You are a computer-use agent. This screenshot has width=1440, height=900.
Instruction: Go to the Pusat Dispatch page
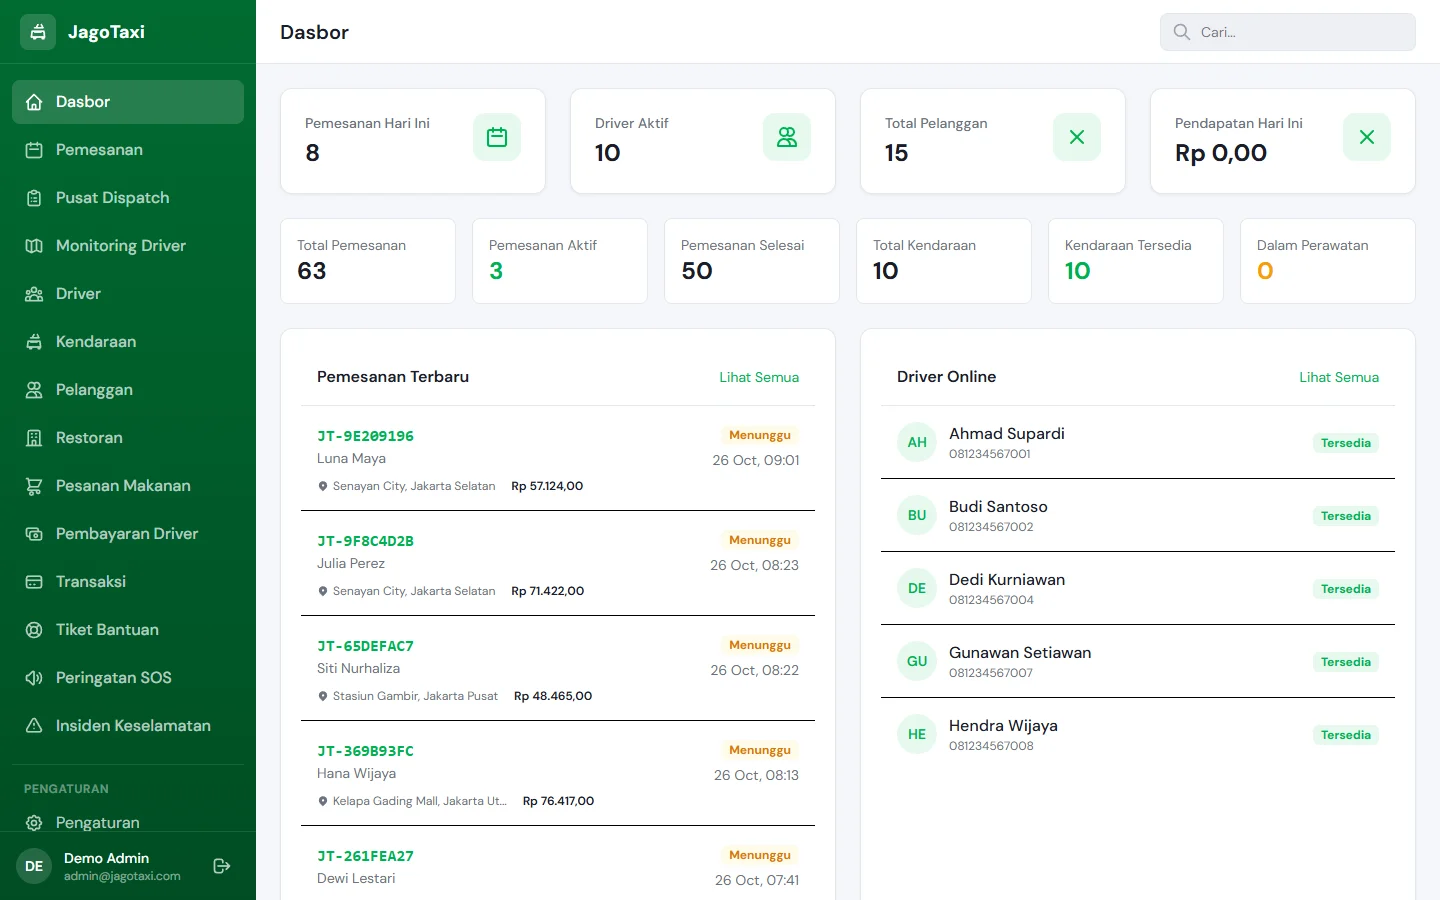point(128,198)
